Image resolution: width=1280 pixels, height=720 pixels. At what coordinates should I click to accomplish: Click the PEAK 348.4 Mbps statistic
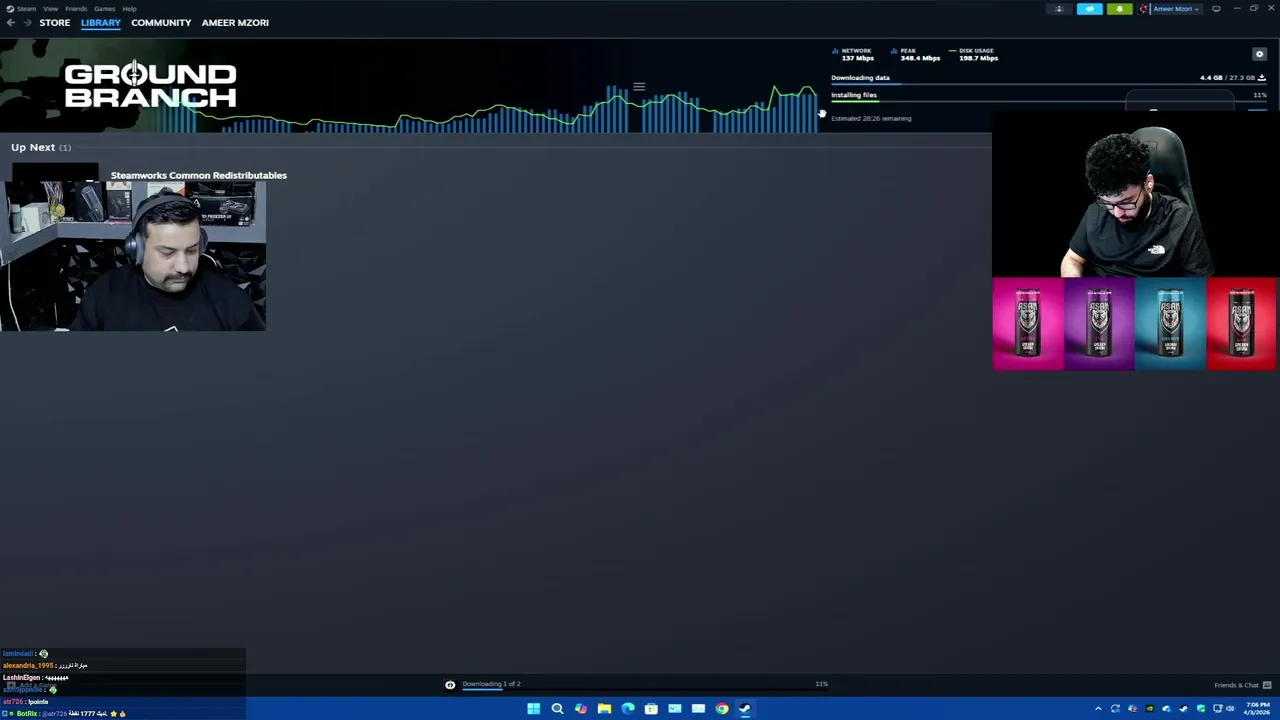(x=917, y=54)
